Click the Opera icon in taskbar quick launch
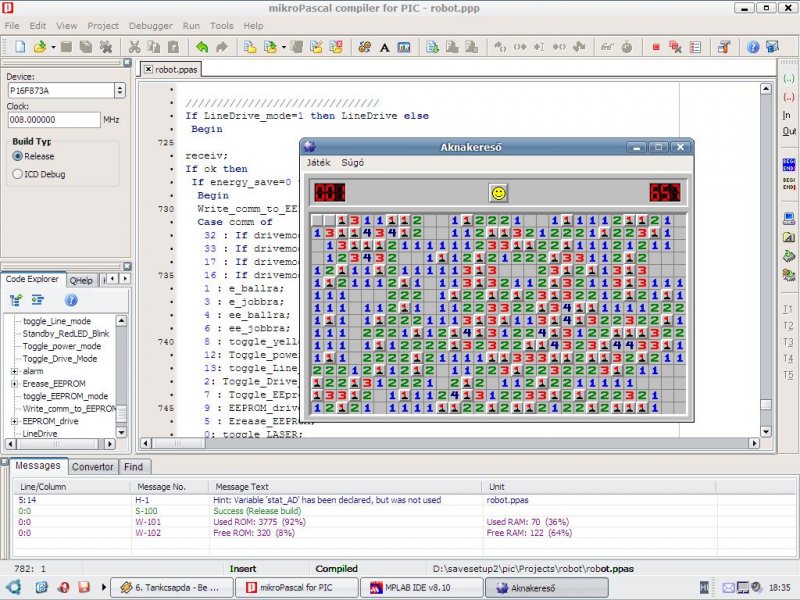Image resolution: width=800 pixels, height=600 pixels. click(64, 587)
